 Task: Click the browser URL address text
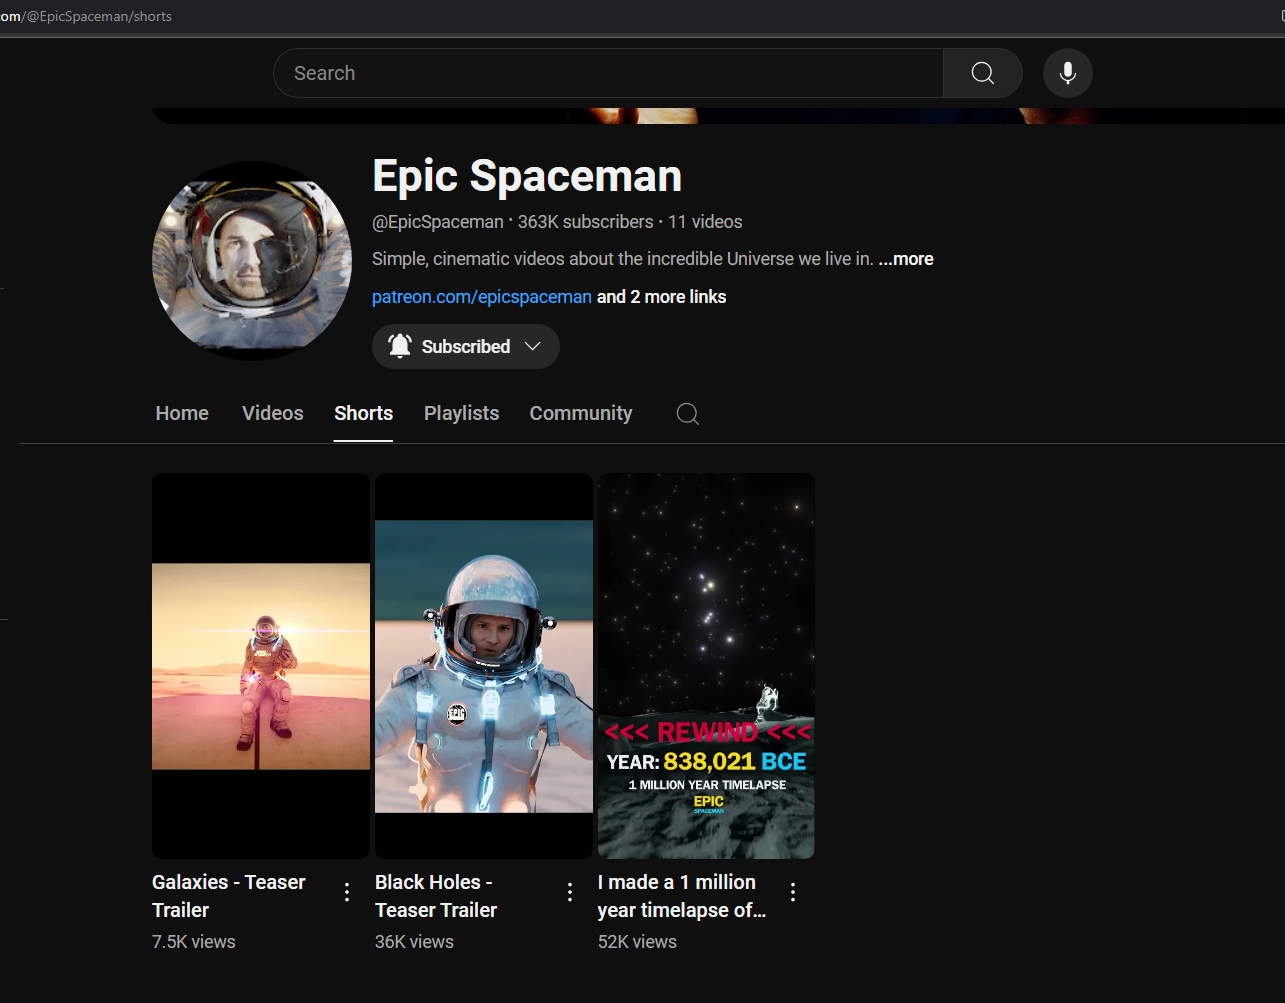[86, 16]
